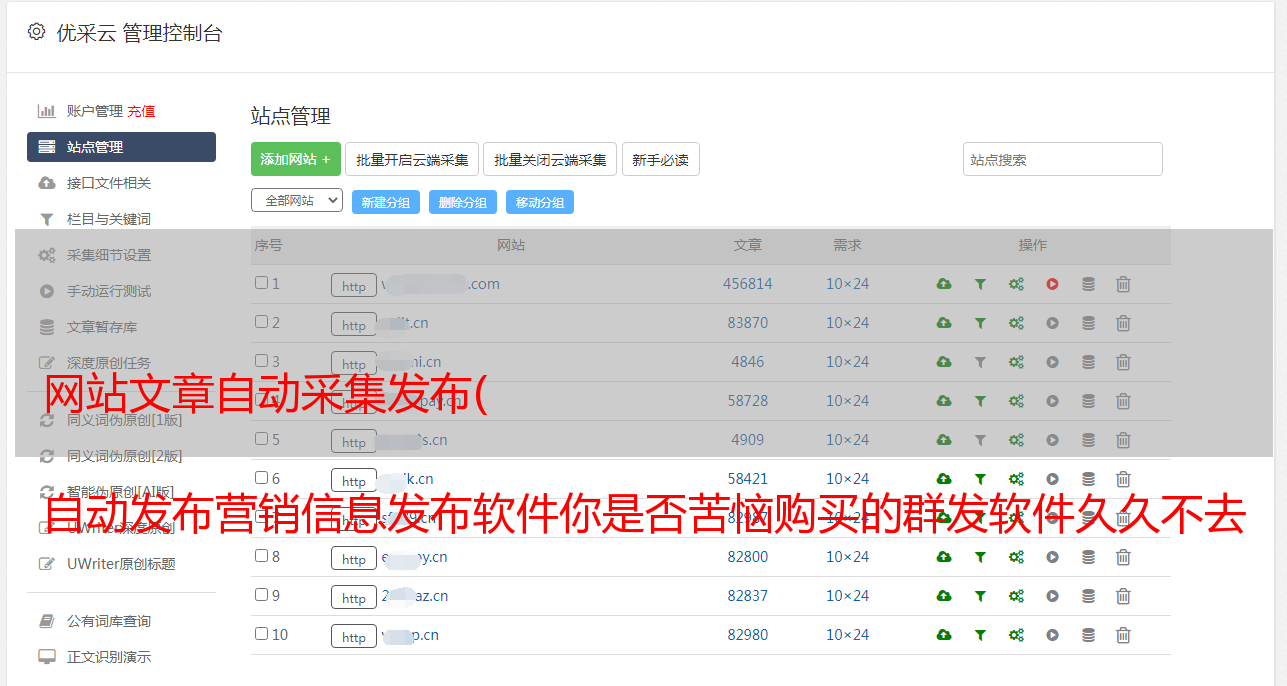Click the play icon in row 2
The height and width of the screenshot is (686, 1287).
(1052, 323)
